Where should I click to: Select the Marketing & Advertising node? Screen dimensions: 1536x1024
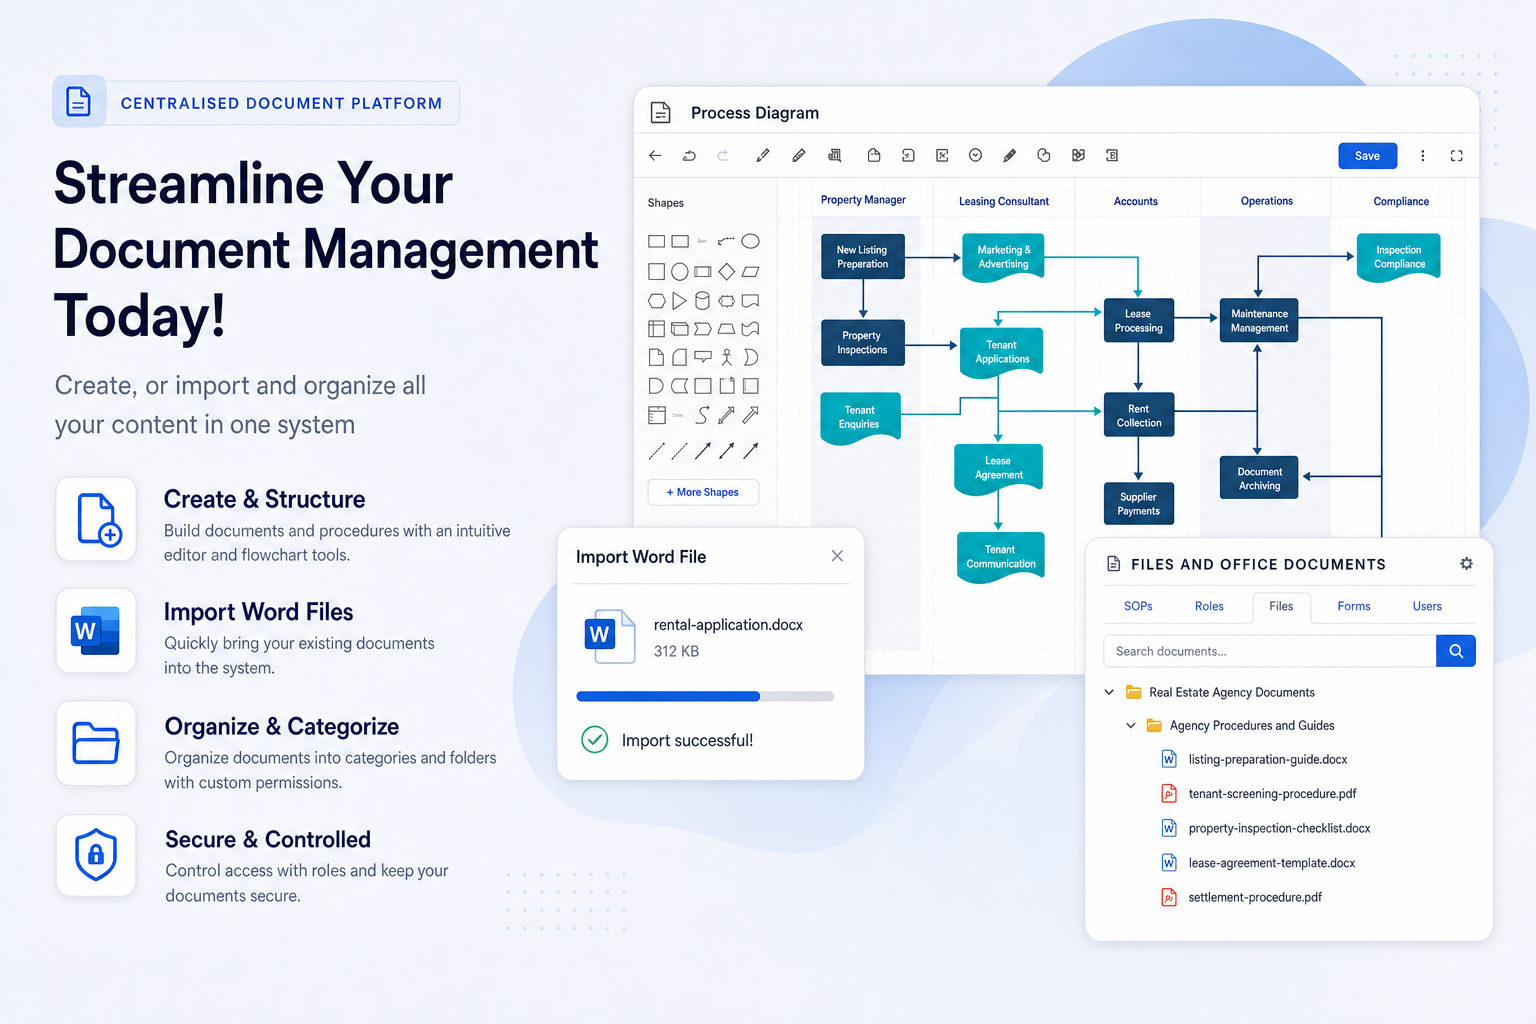point(1003,257)
